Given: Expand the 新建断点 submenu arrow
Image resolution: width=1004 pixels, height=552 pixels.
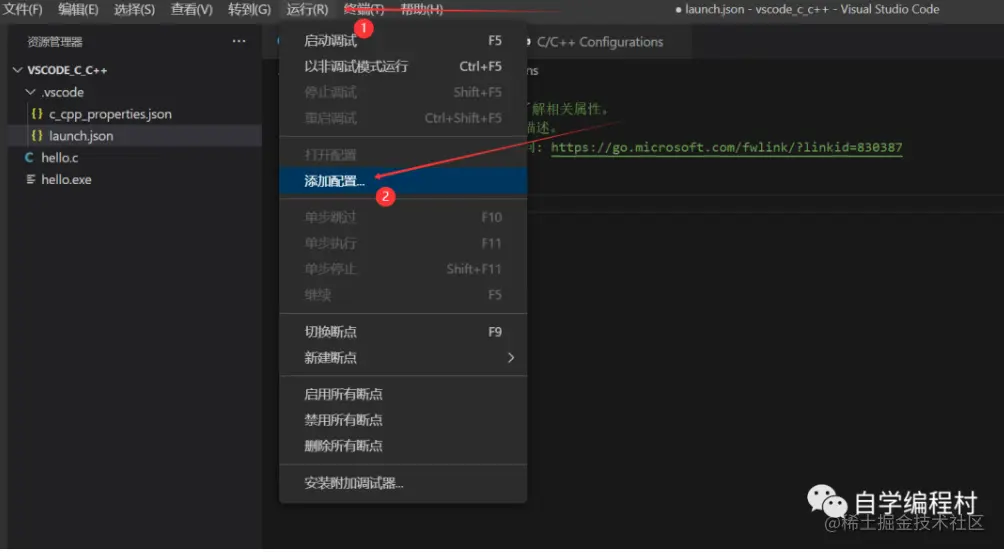Looking at the screenshot, I should [511, 358].
